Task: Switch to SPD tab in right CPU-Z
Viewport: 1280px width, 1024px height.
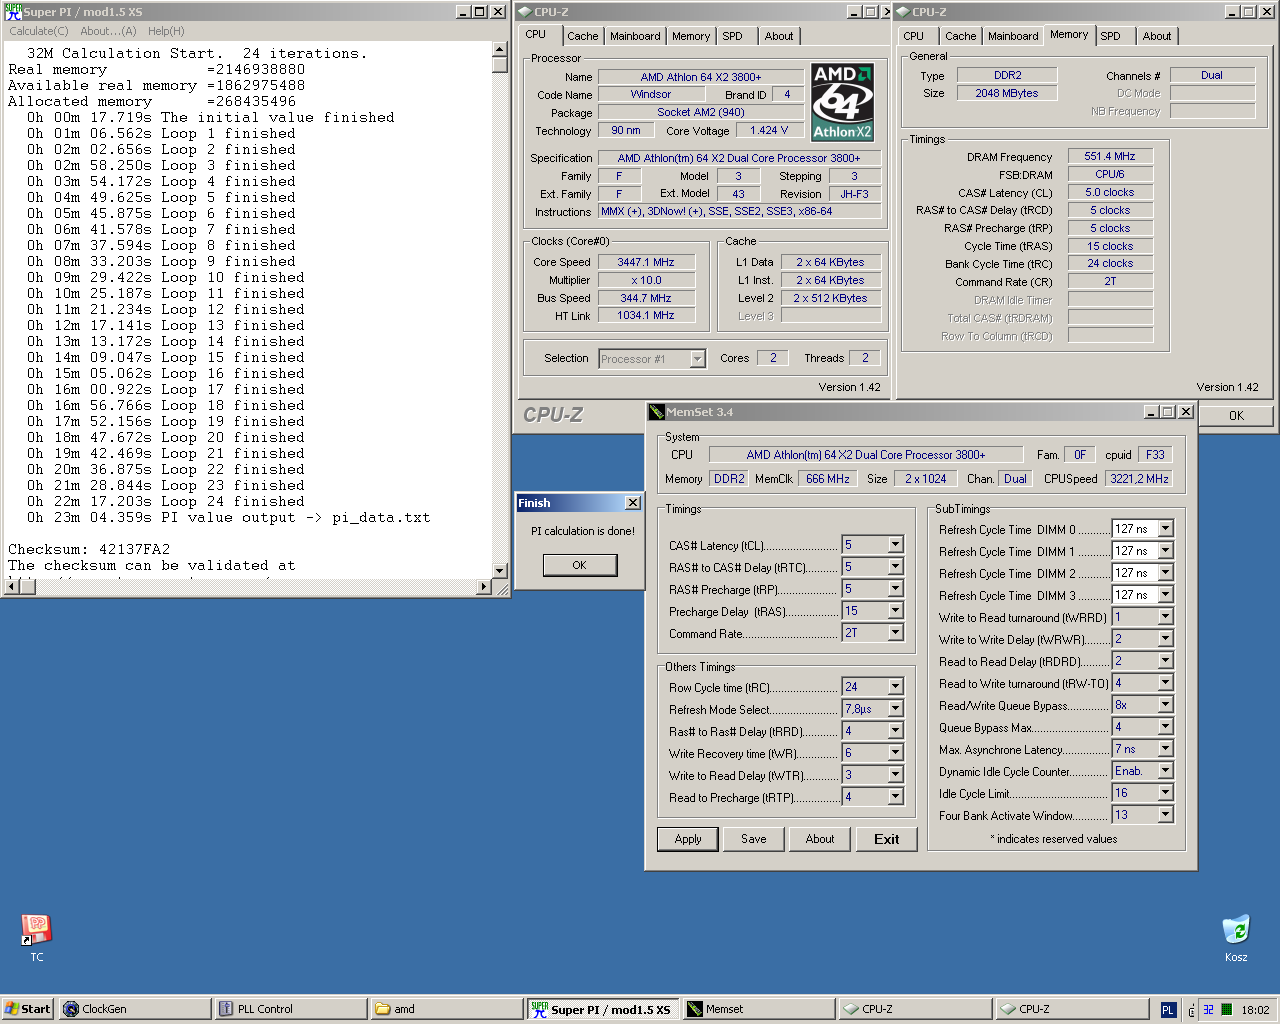Action: [1111, 36]
